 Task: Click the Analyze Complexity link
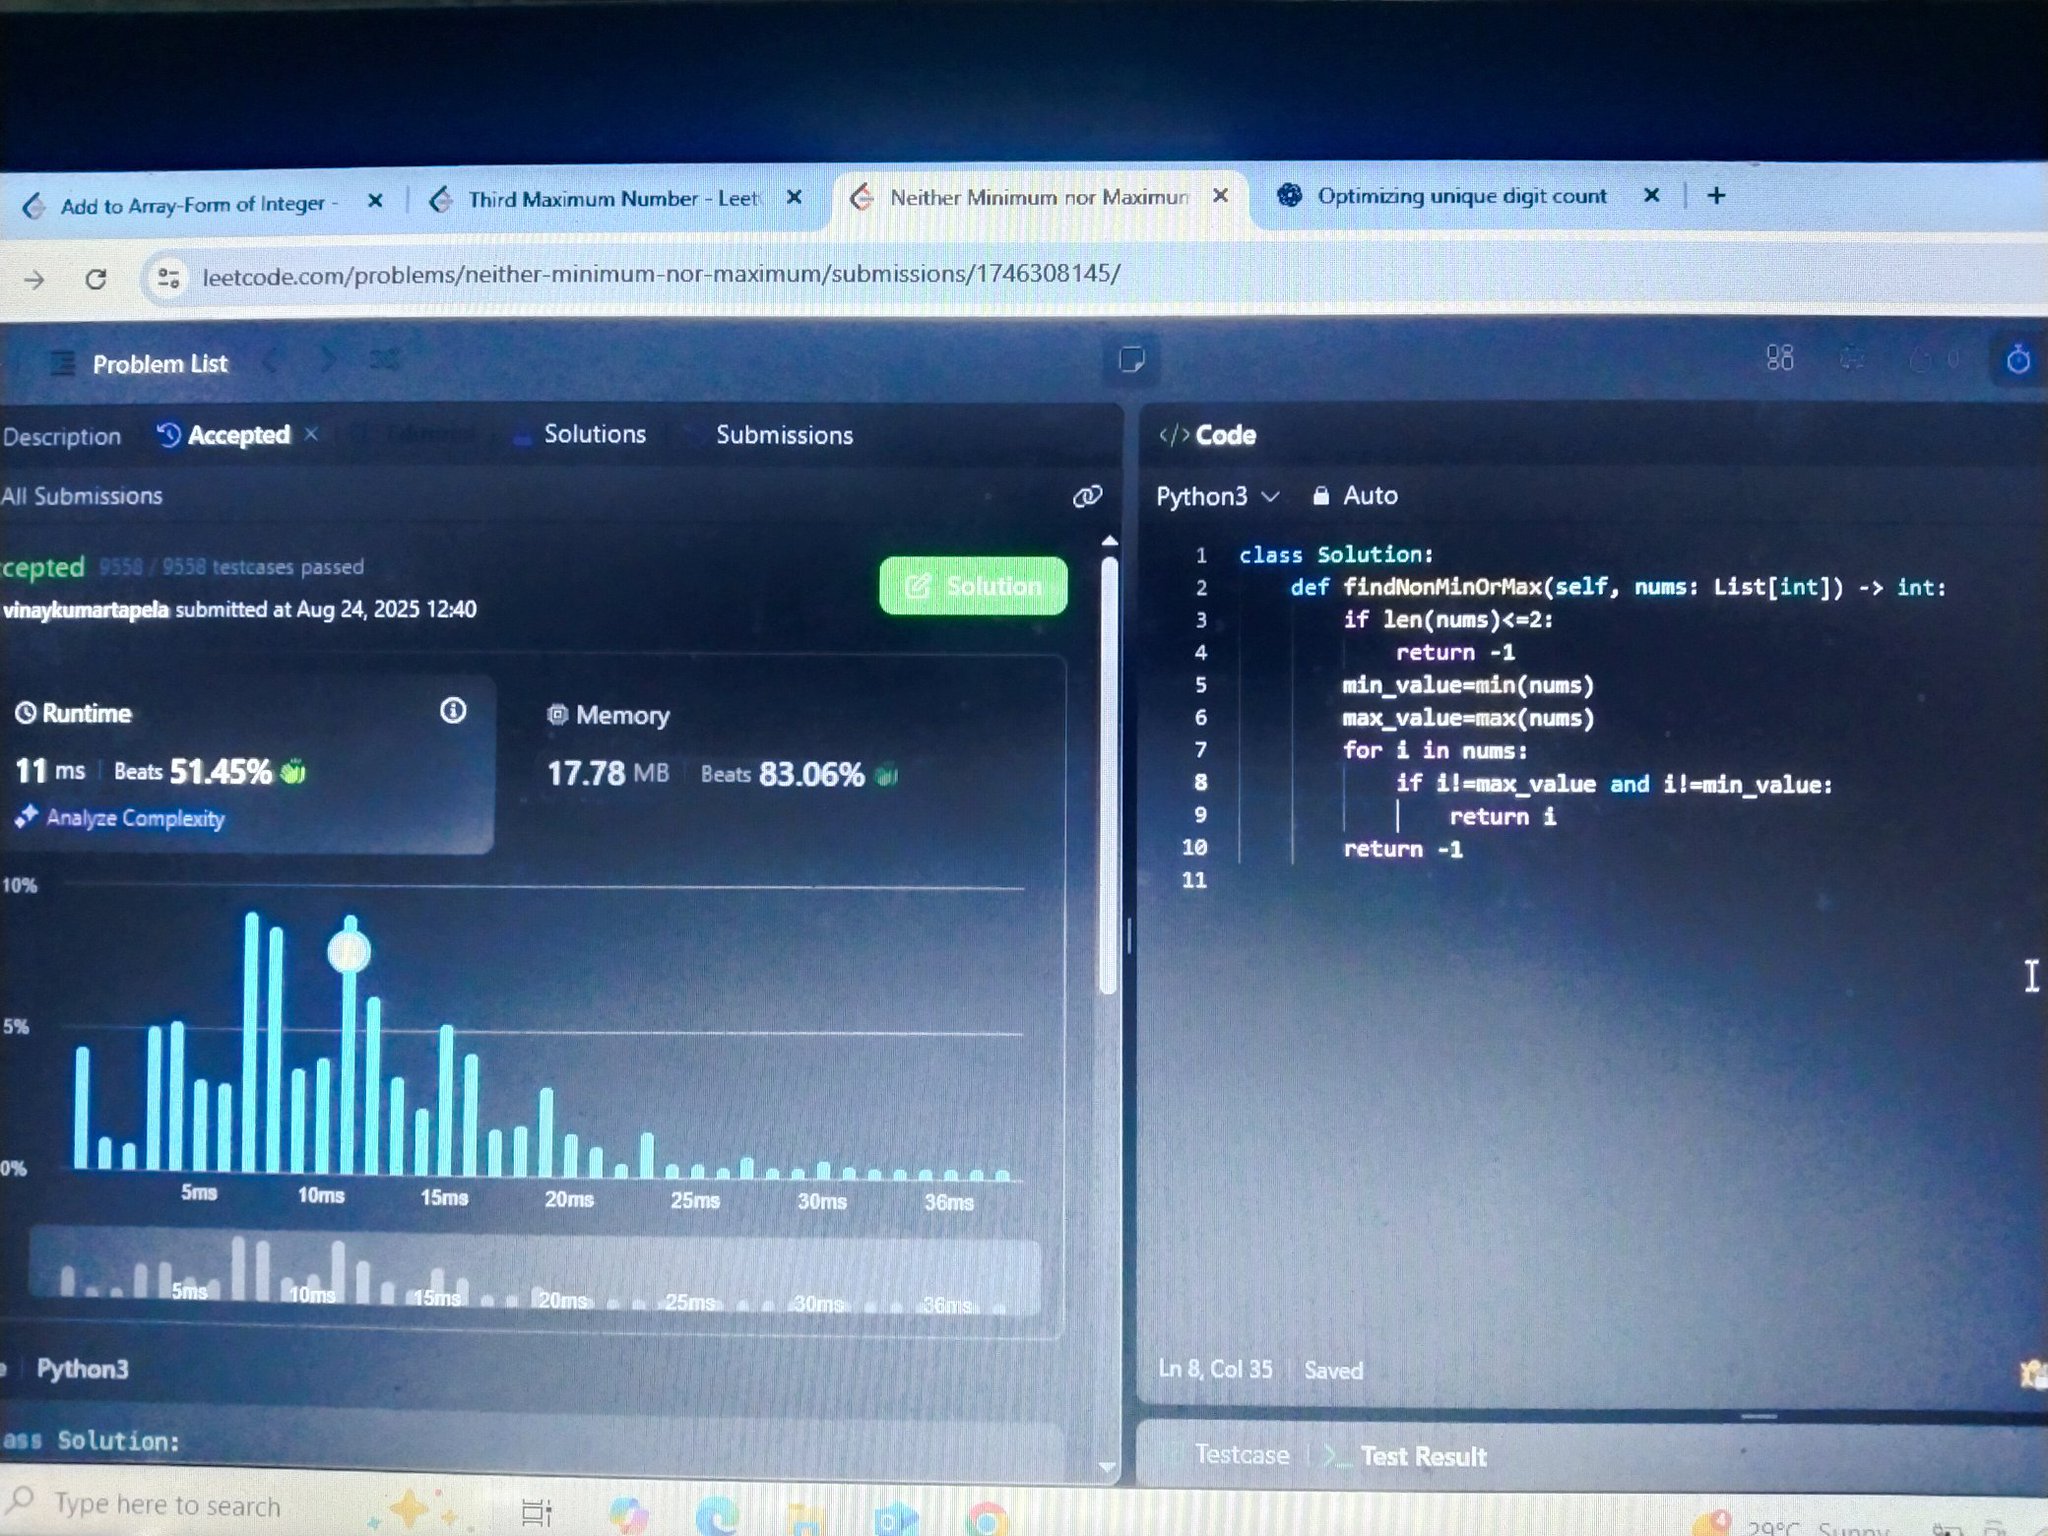tap(134, 818)
